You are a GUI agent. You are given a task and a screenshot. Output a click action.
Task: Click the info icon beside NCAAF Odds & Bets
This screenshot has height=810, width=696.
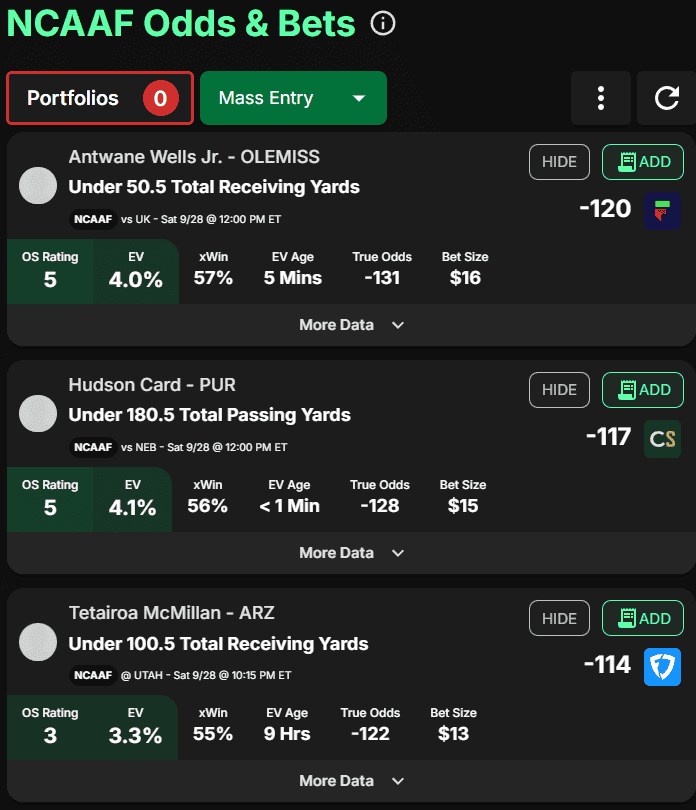click(382, 23)
